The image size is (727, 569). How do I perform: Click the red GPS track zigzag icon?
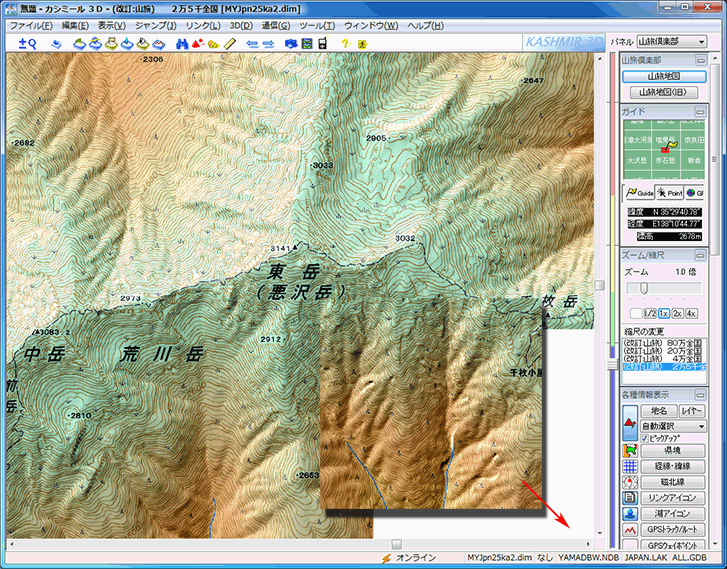pos(630,529)
